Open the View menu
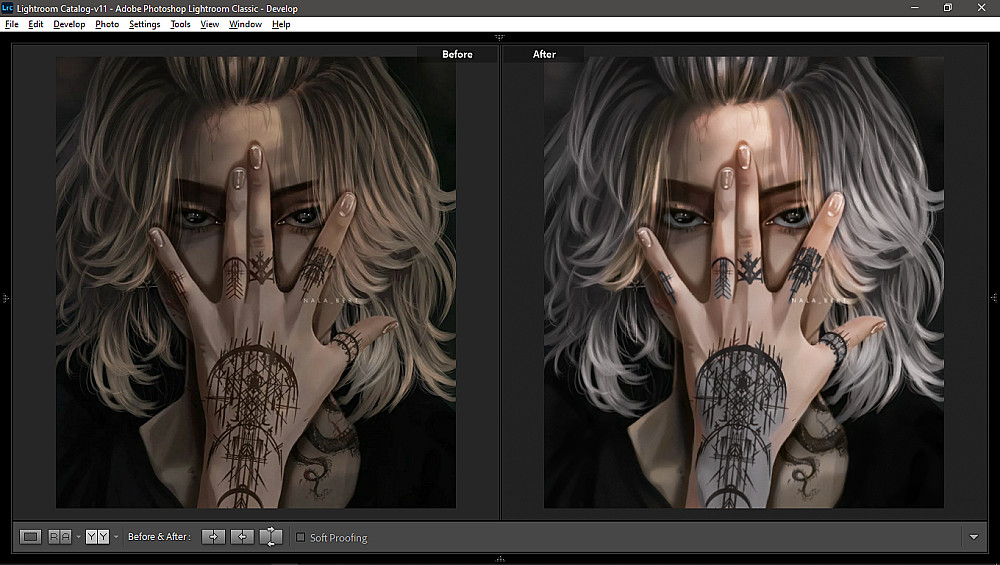Image resolution: width=1000 pixels, height=565 pixels. point(210,24)
